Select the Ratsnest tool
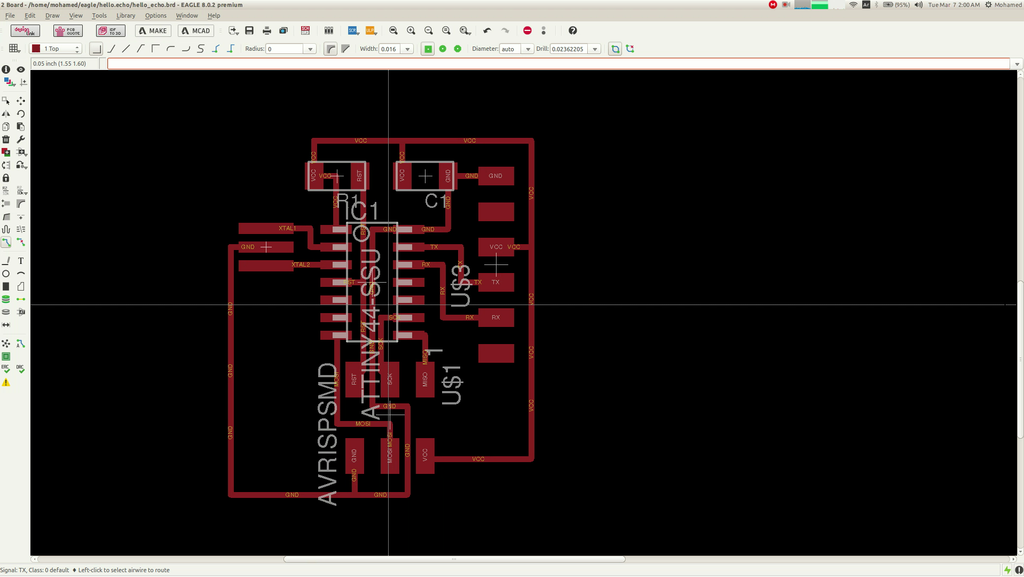 6,343
